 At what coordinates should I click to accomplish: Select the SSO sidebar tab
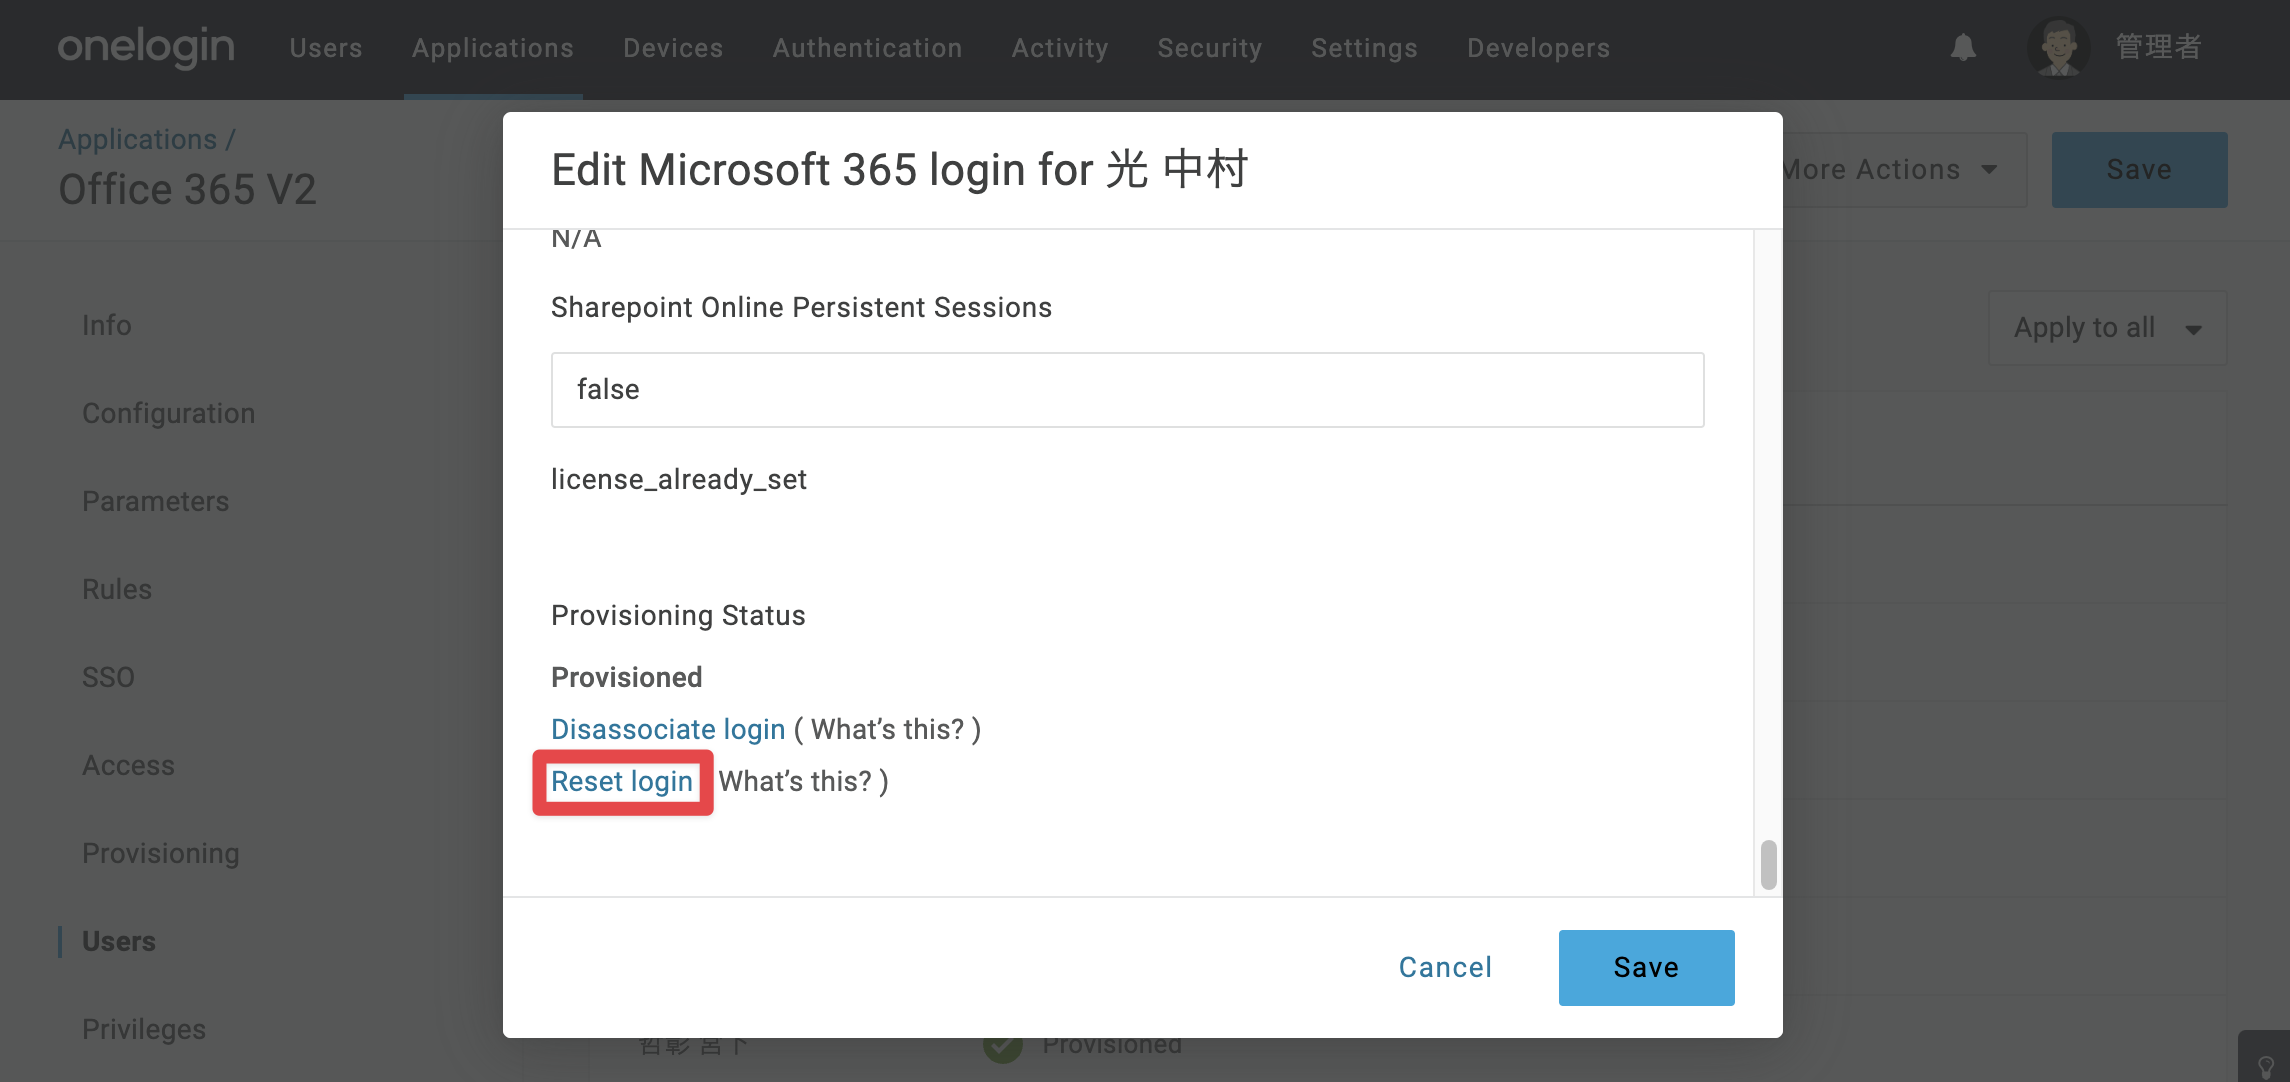point(108,677)
